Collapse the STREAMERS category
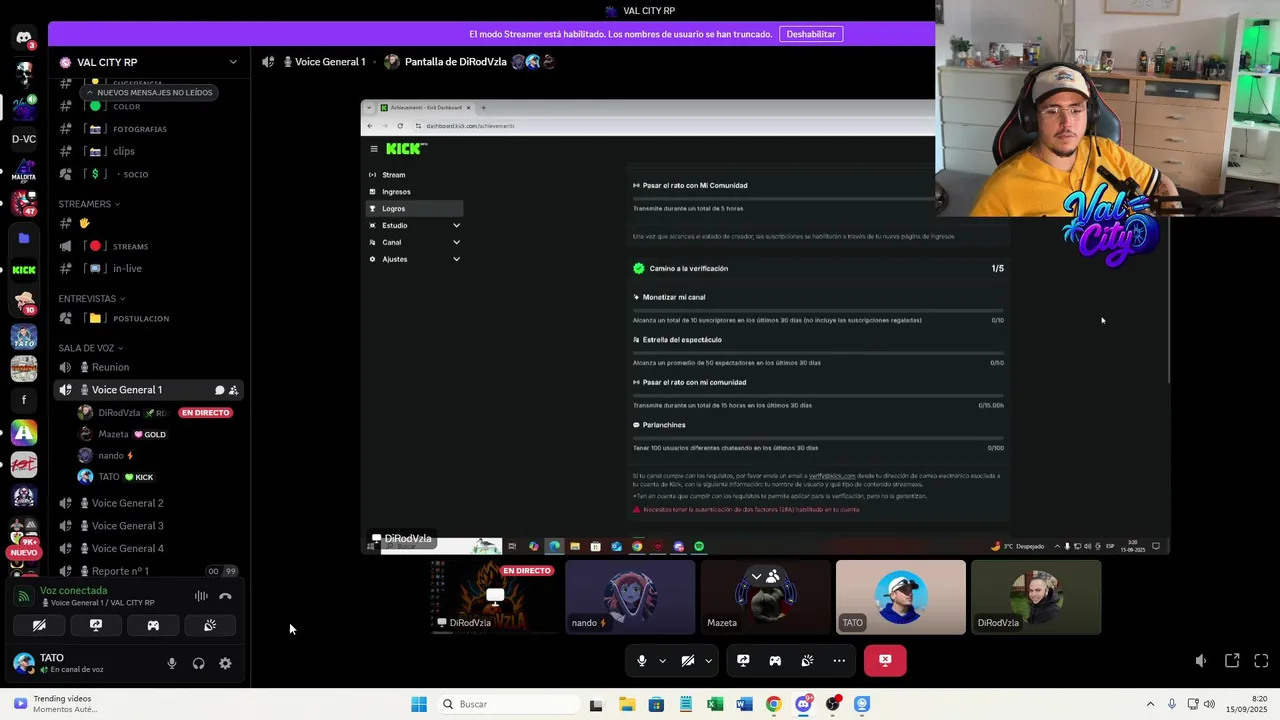 tap(88, 204)
